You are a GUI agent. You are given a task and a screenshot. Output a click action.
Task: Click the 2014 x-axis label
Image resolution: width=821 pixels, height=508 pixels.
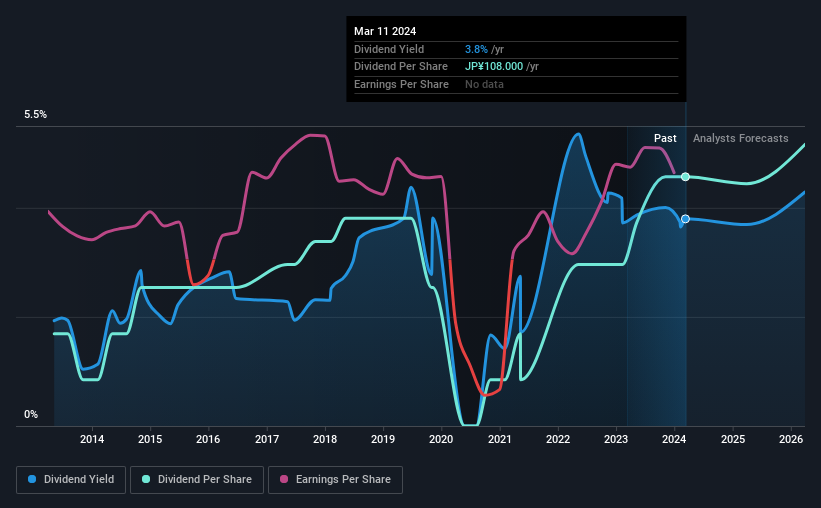(x=92, y=439)
